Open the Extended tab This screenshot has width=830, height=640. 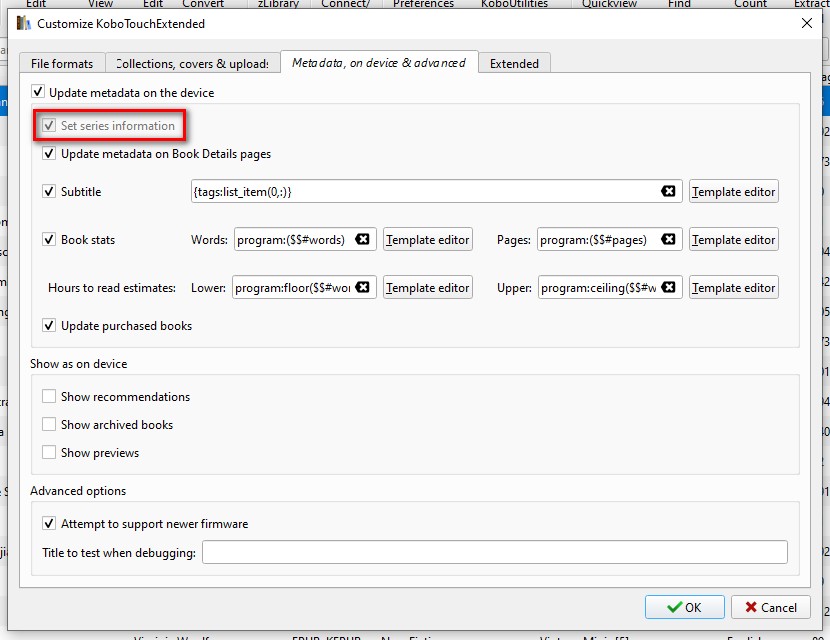click(515, 64)
